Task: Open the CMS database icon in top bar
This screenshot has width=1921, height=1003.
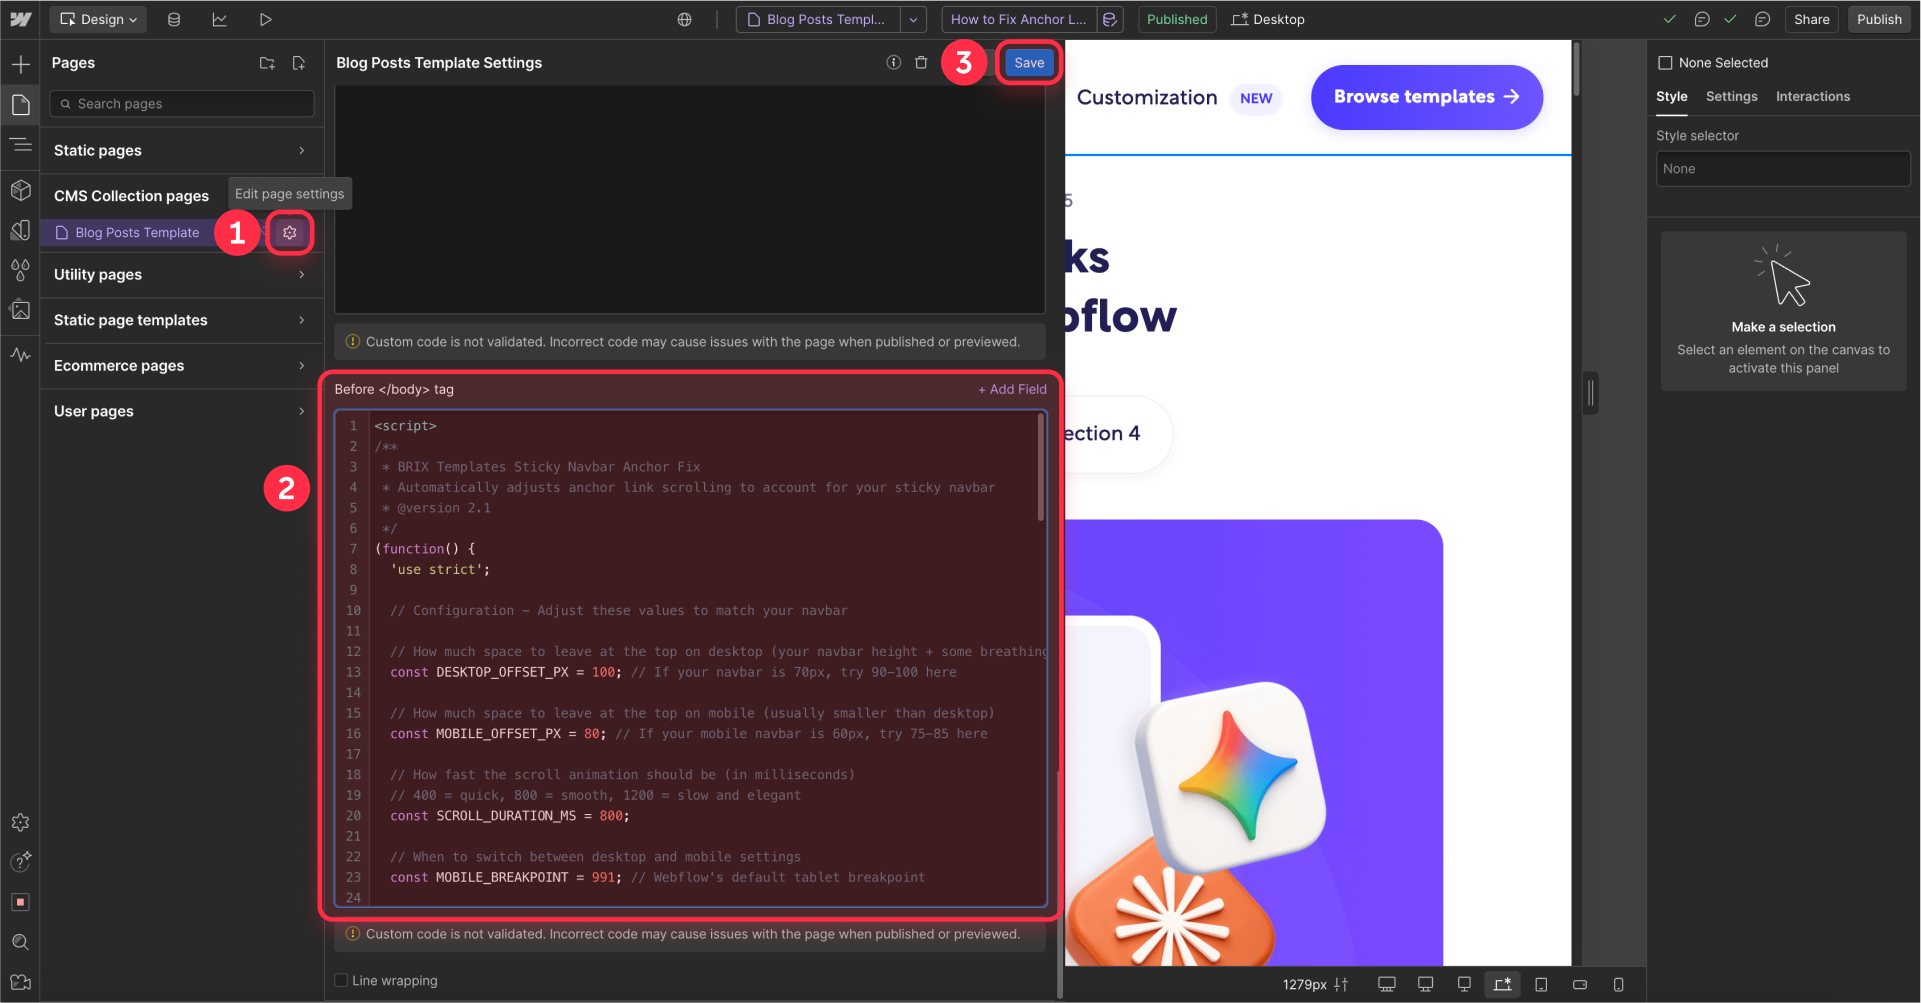Action: 174,19
